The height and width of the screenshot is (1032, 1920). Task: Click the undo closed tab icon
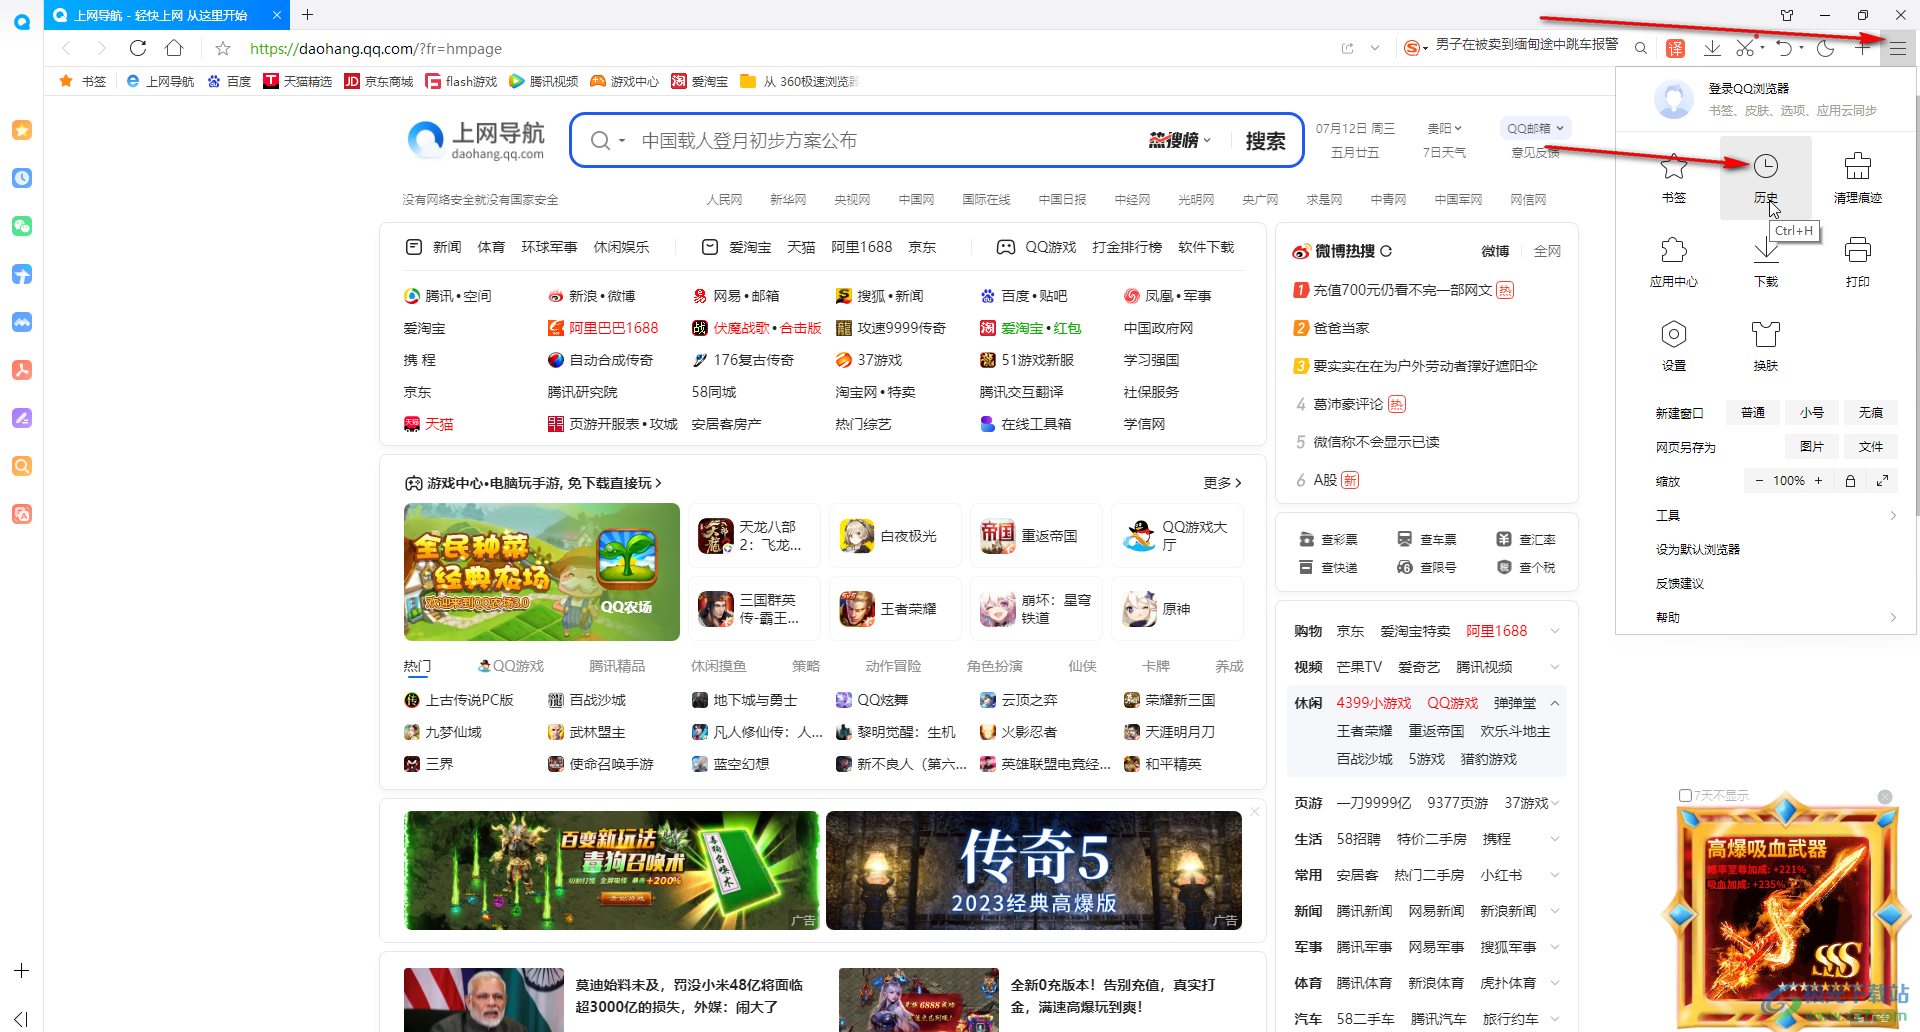click(1784, 48)
